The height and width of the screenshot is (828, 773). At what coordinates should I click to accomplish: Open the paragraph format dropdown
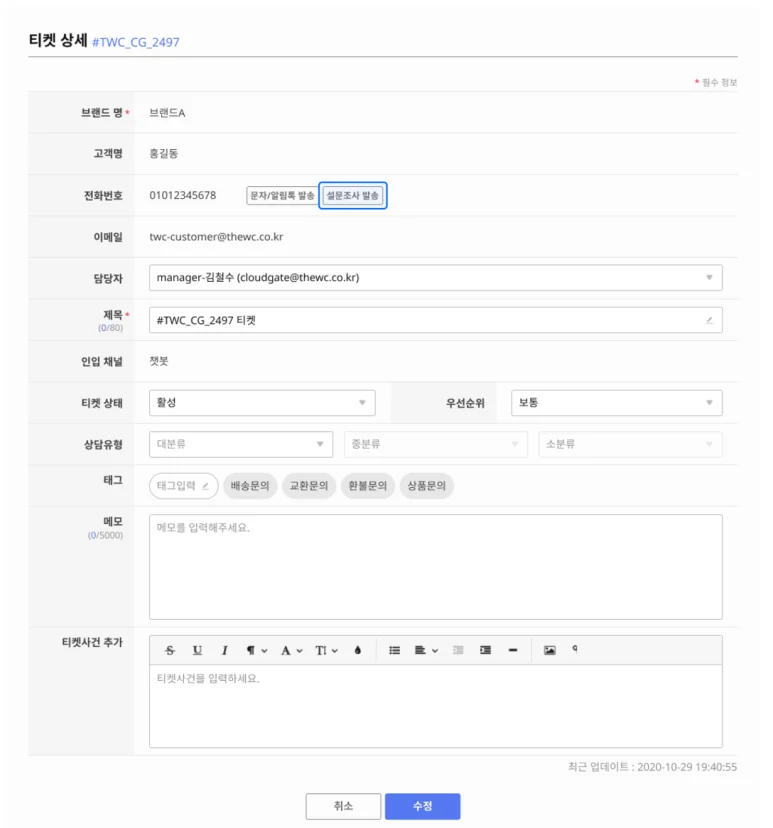256,650
